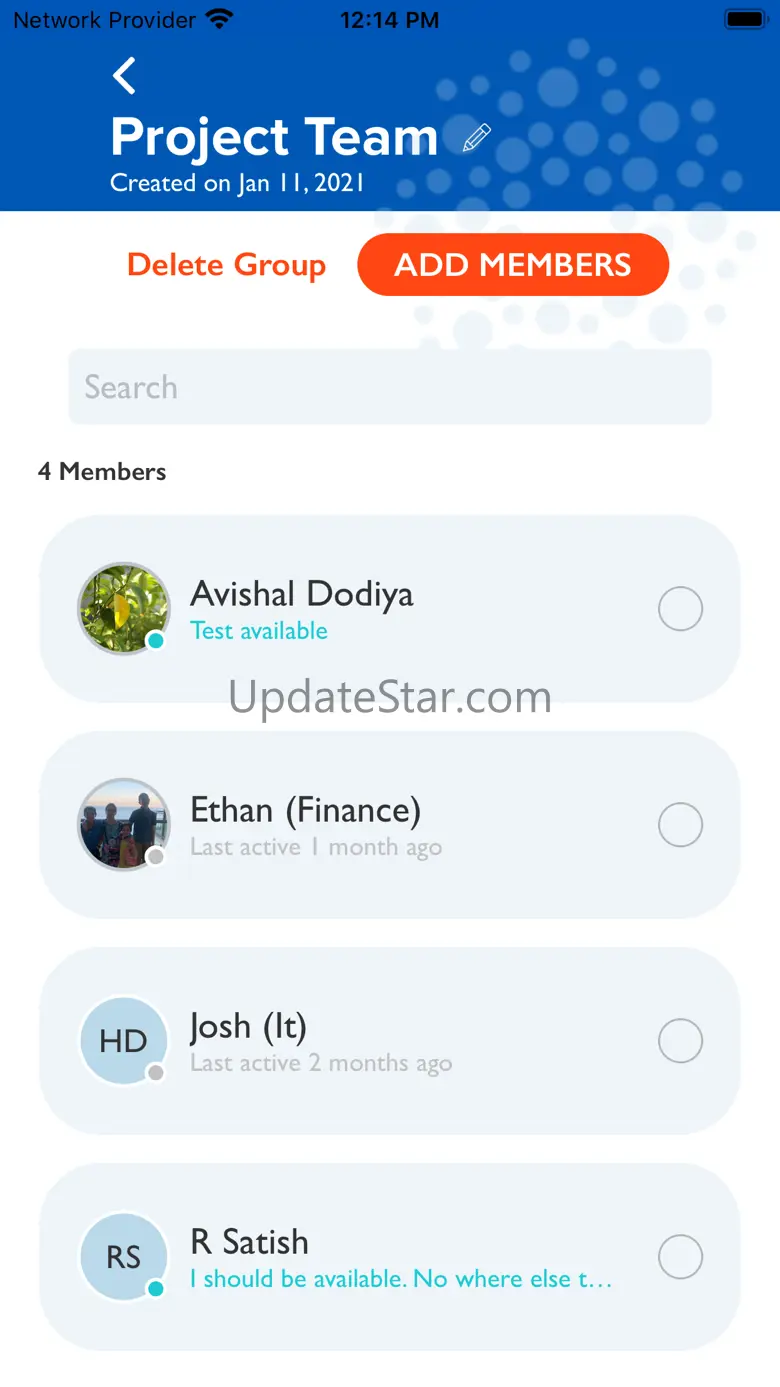Tap the back arrow icon
The width and height of the screenshot is (780, 1387).
(124, 76)
